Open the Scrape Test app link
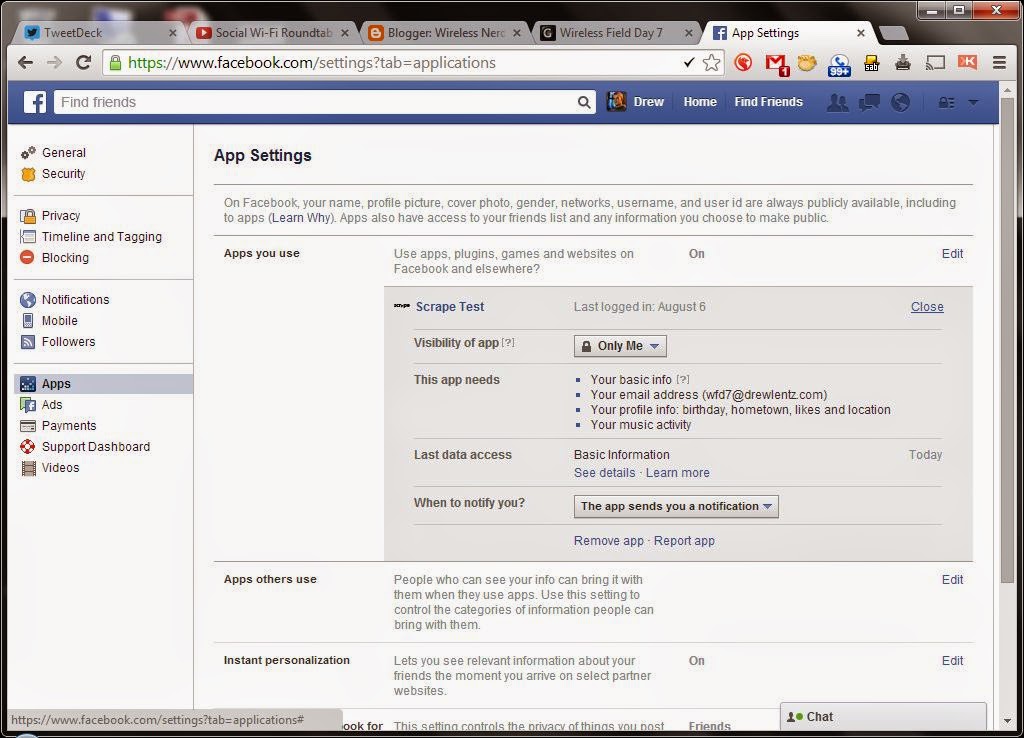This screenshot has height=738, width=1024. pyautogui.click(x=450, y=307)
